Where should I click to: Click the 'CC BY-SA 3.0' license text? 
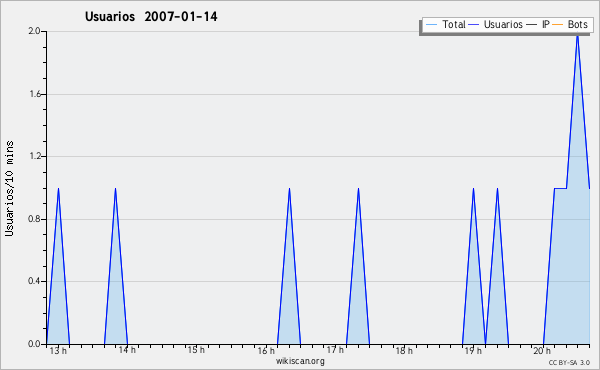tap(569, 362)
